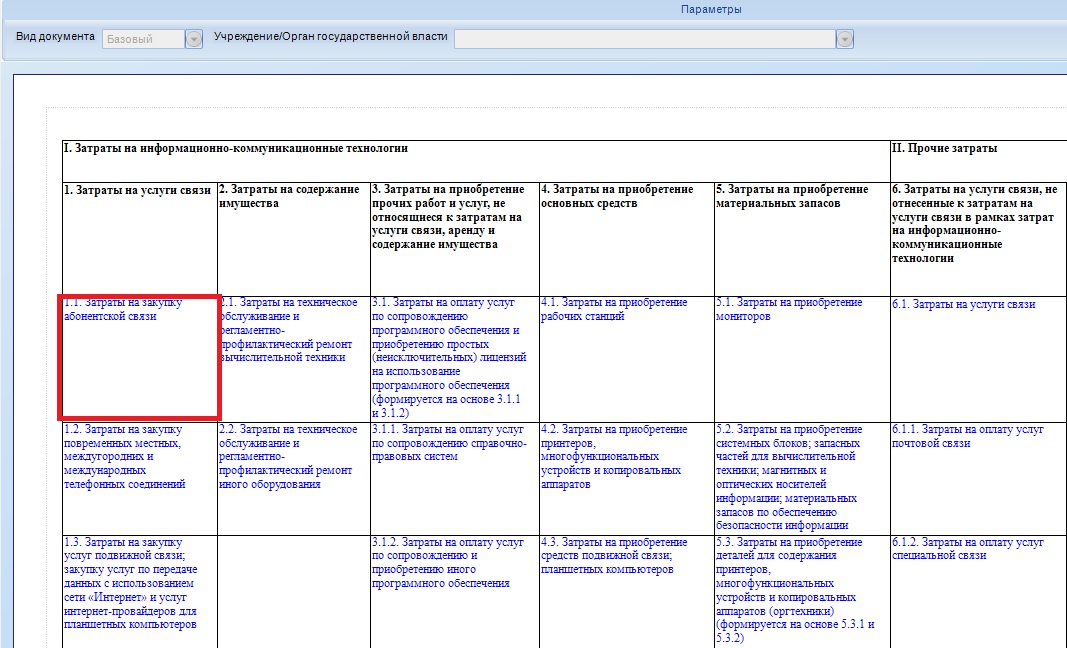This screenshot has height=648, width=1067.
Task: Open link 4.3 средств подвижной связи, планшетных компьютеров
Action: [x=614, y=556]
